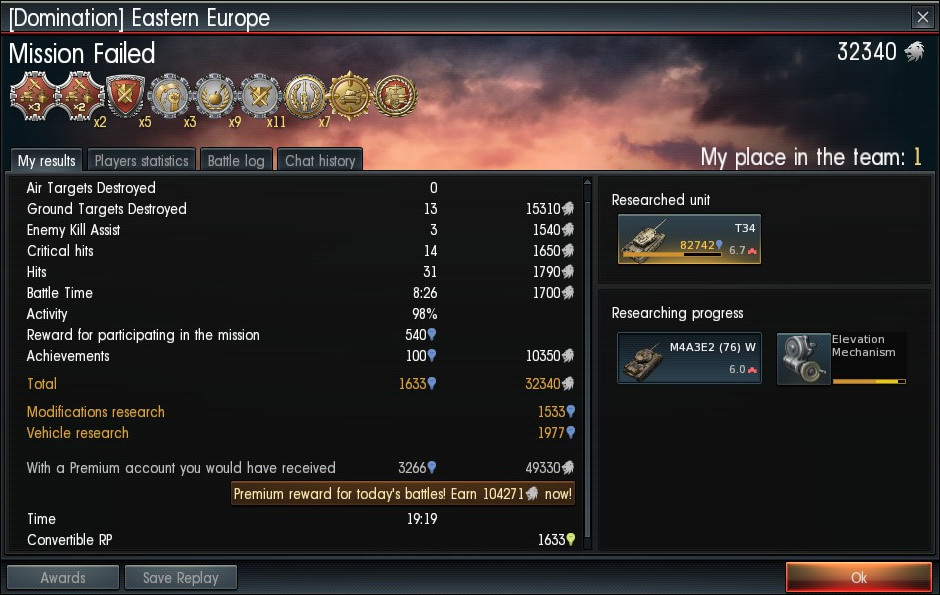Open the Chat history tab
This screenshot has width=940, height=595.
pyautogui.click(x=320, y=160)
